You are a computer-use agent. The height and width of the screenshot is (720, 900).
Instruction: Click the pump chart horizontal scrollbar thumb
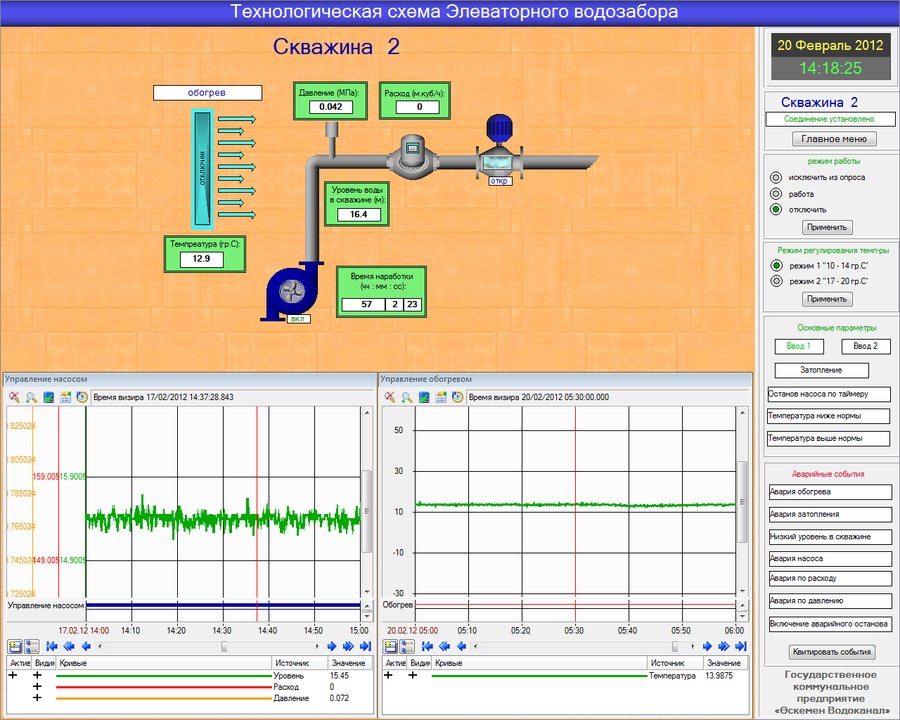pos(224,647)
